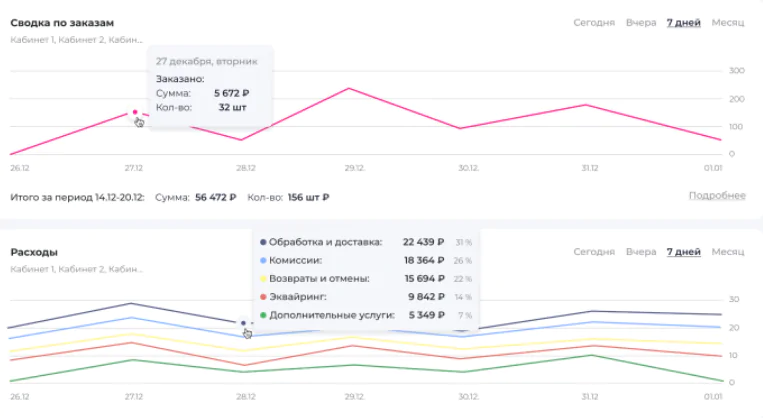Image resolution: width=763 pixels, height=418 pixels.
Task: Click yellow dot for Возвраты и отмены
Action: (263, 278)
